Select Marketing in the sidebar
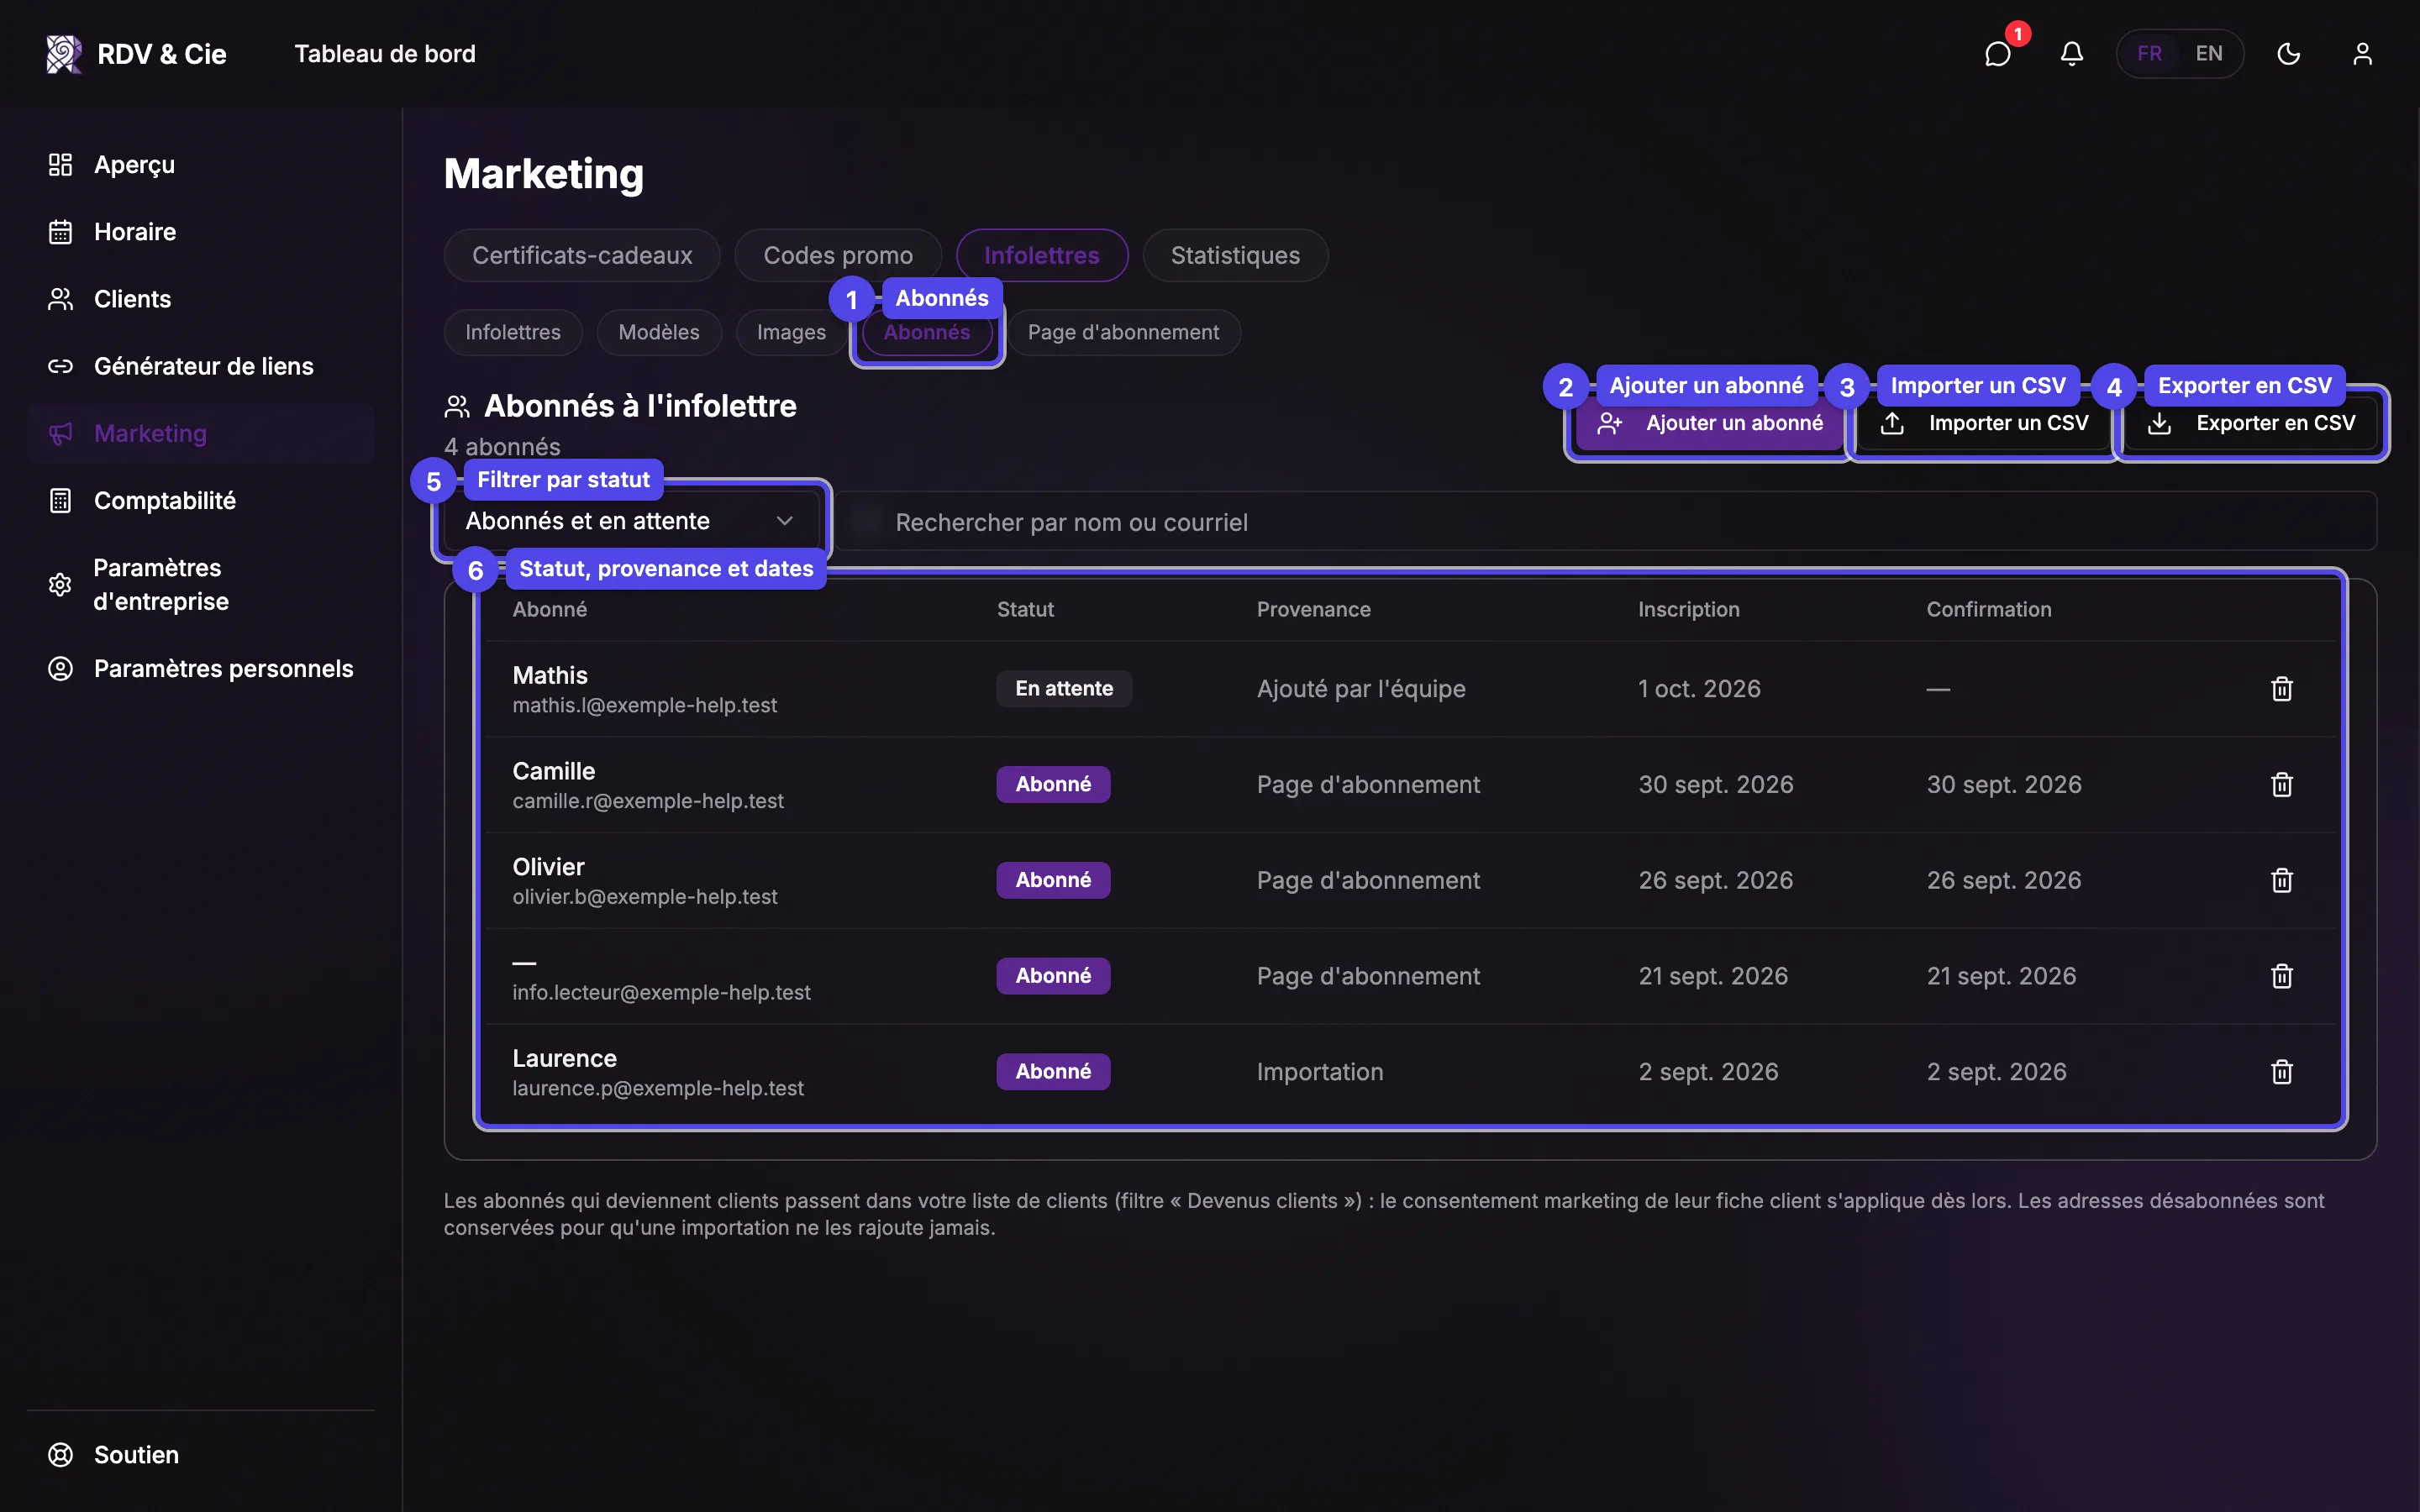 click(200, 433)
